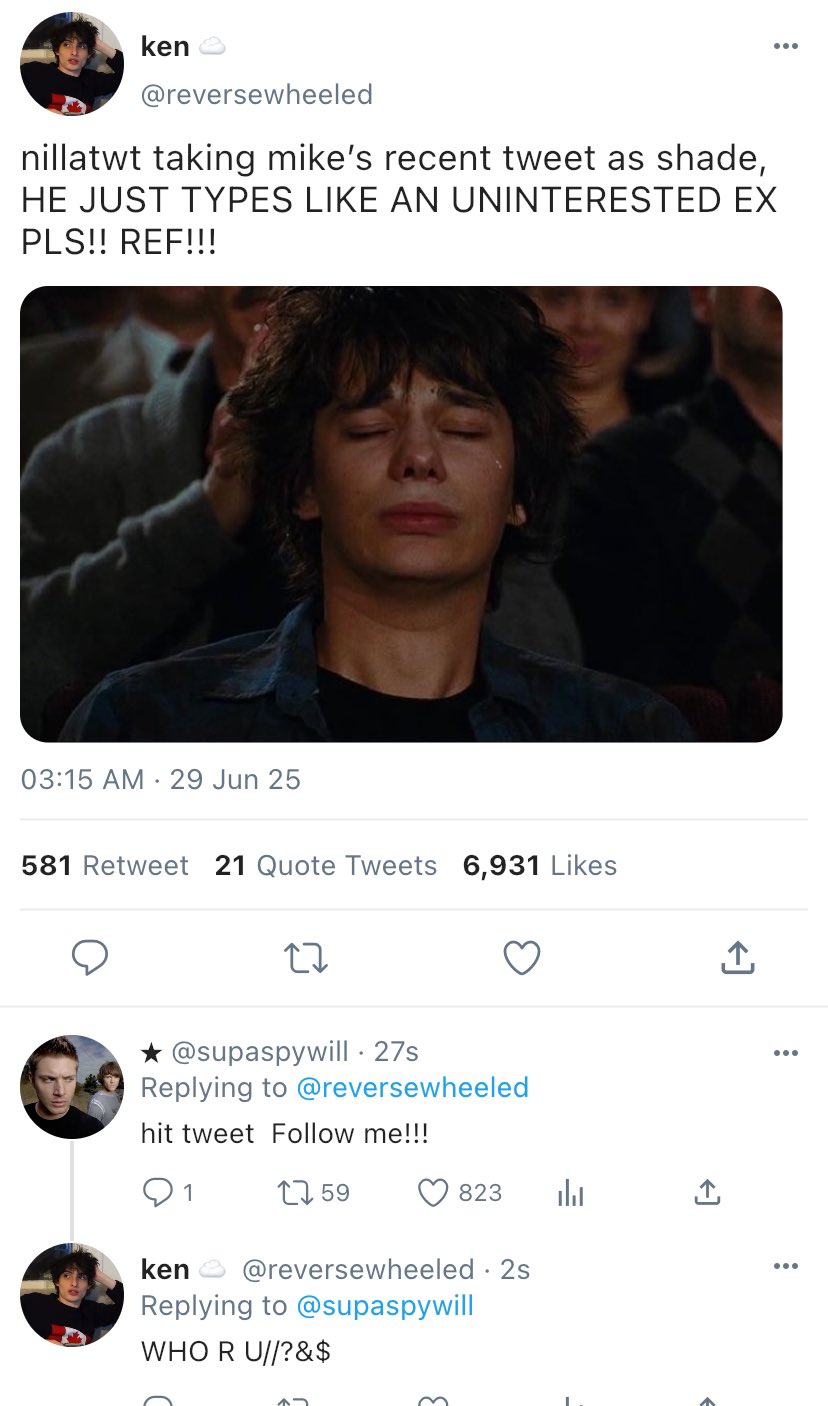Like supaspywill's reply with 823 likes
Viewport: 828px width, 1406px height.
[433, 1192]
